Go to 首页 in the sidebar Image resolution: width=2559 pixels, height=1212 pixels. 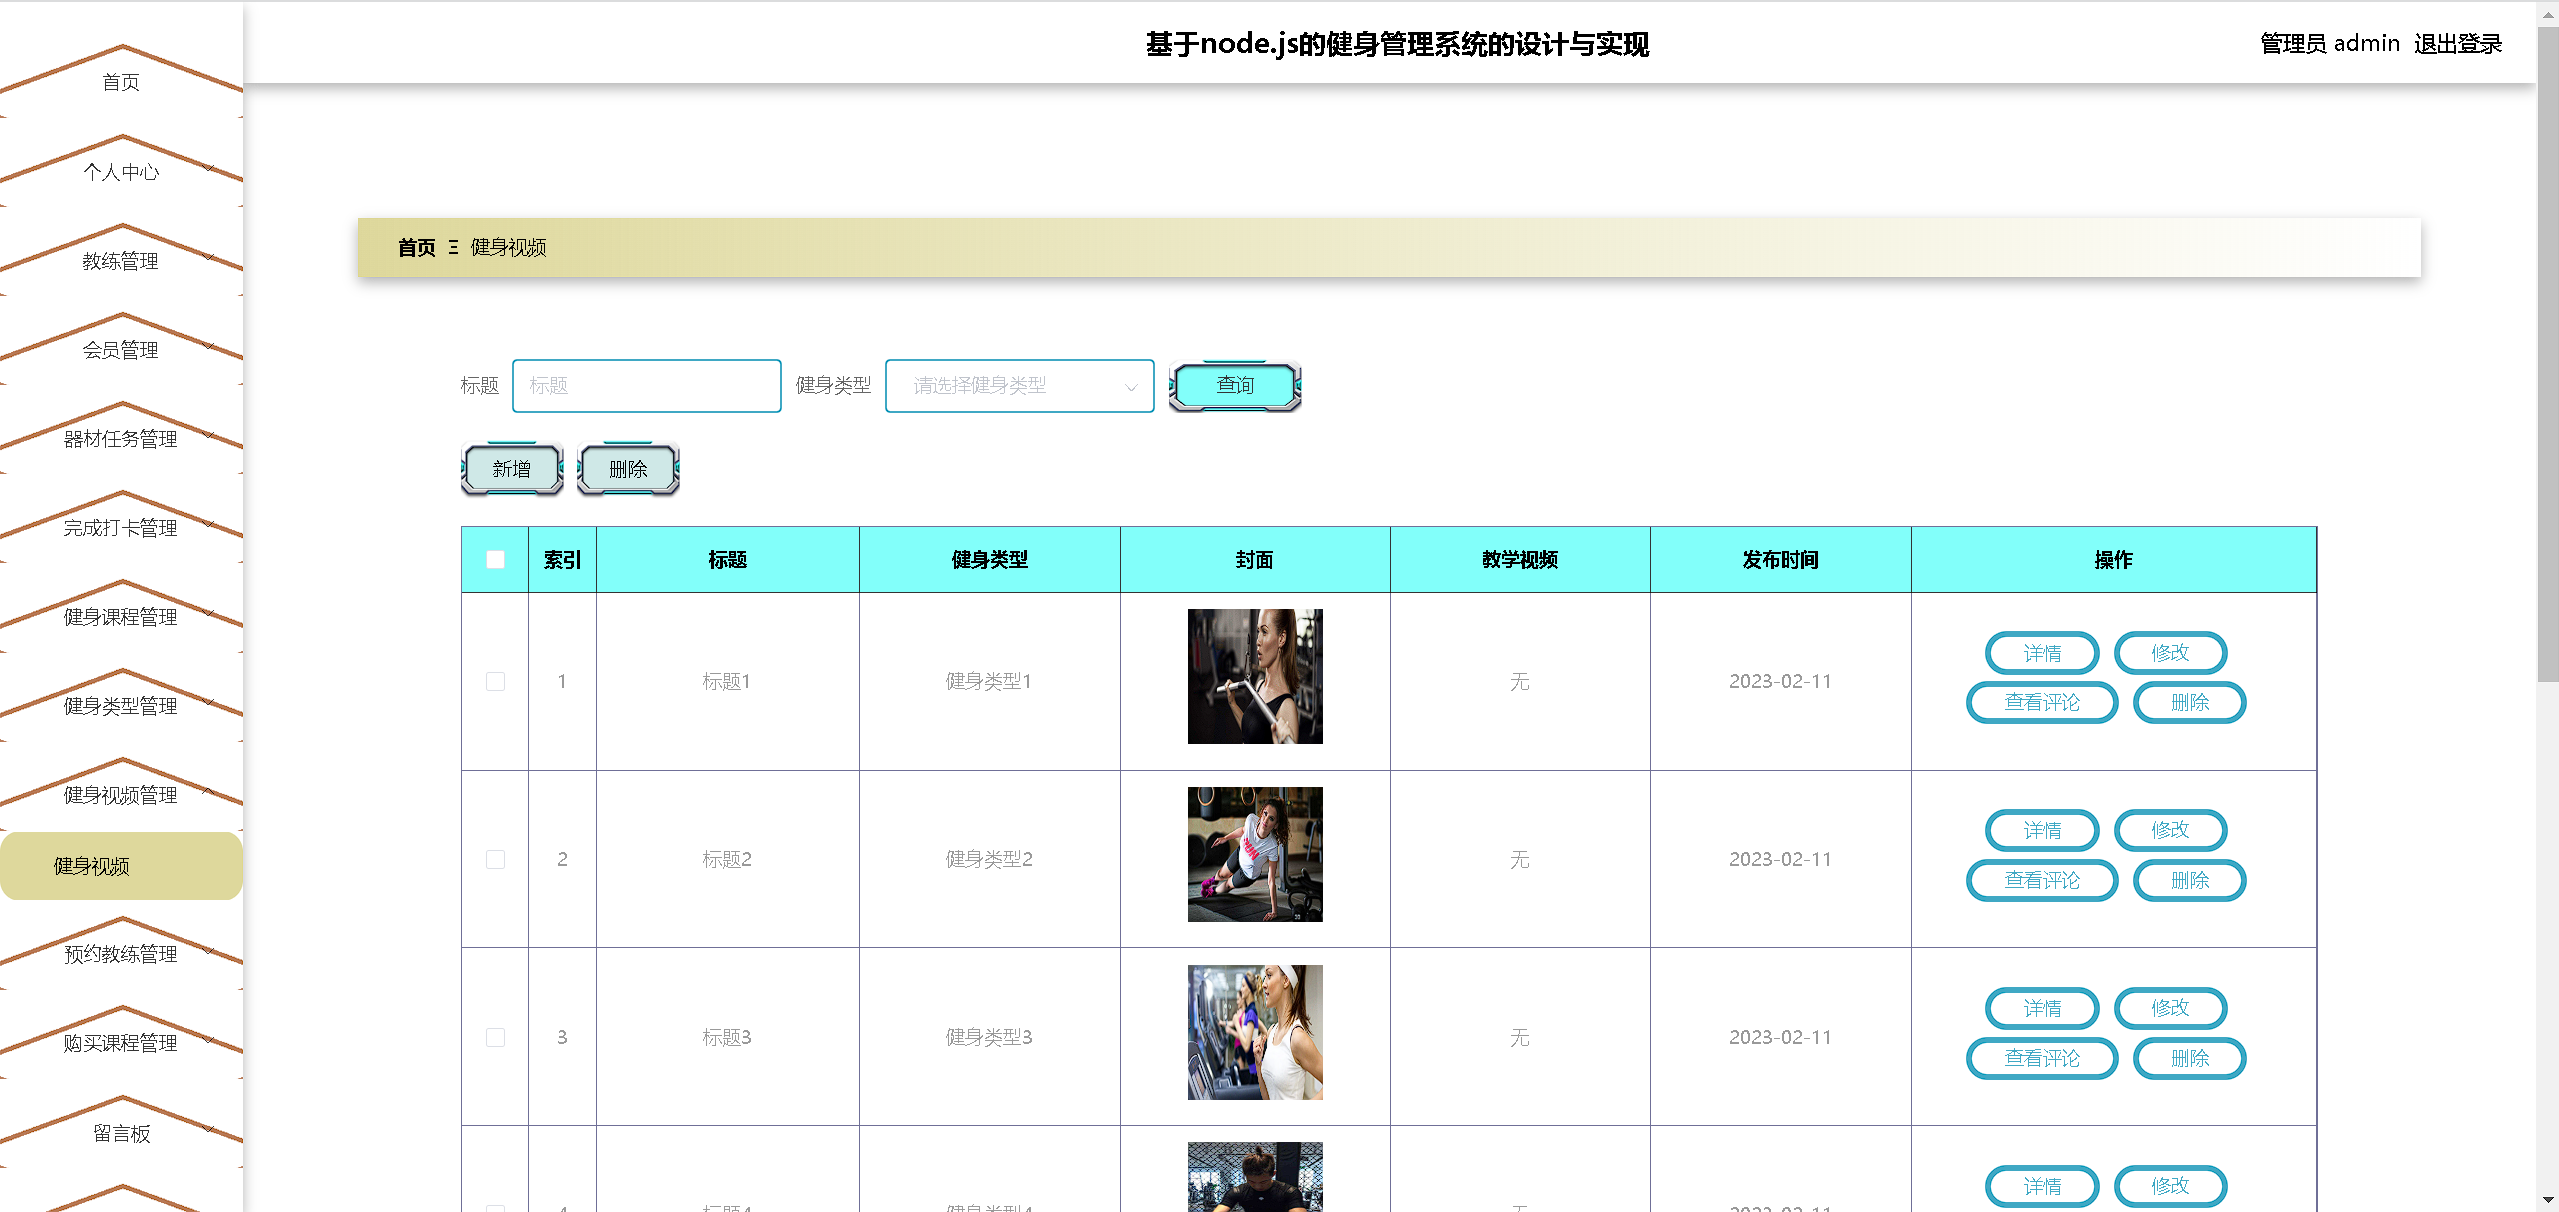click(121, 82)
